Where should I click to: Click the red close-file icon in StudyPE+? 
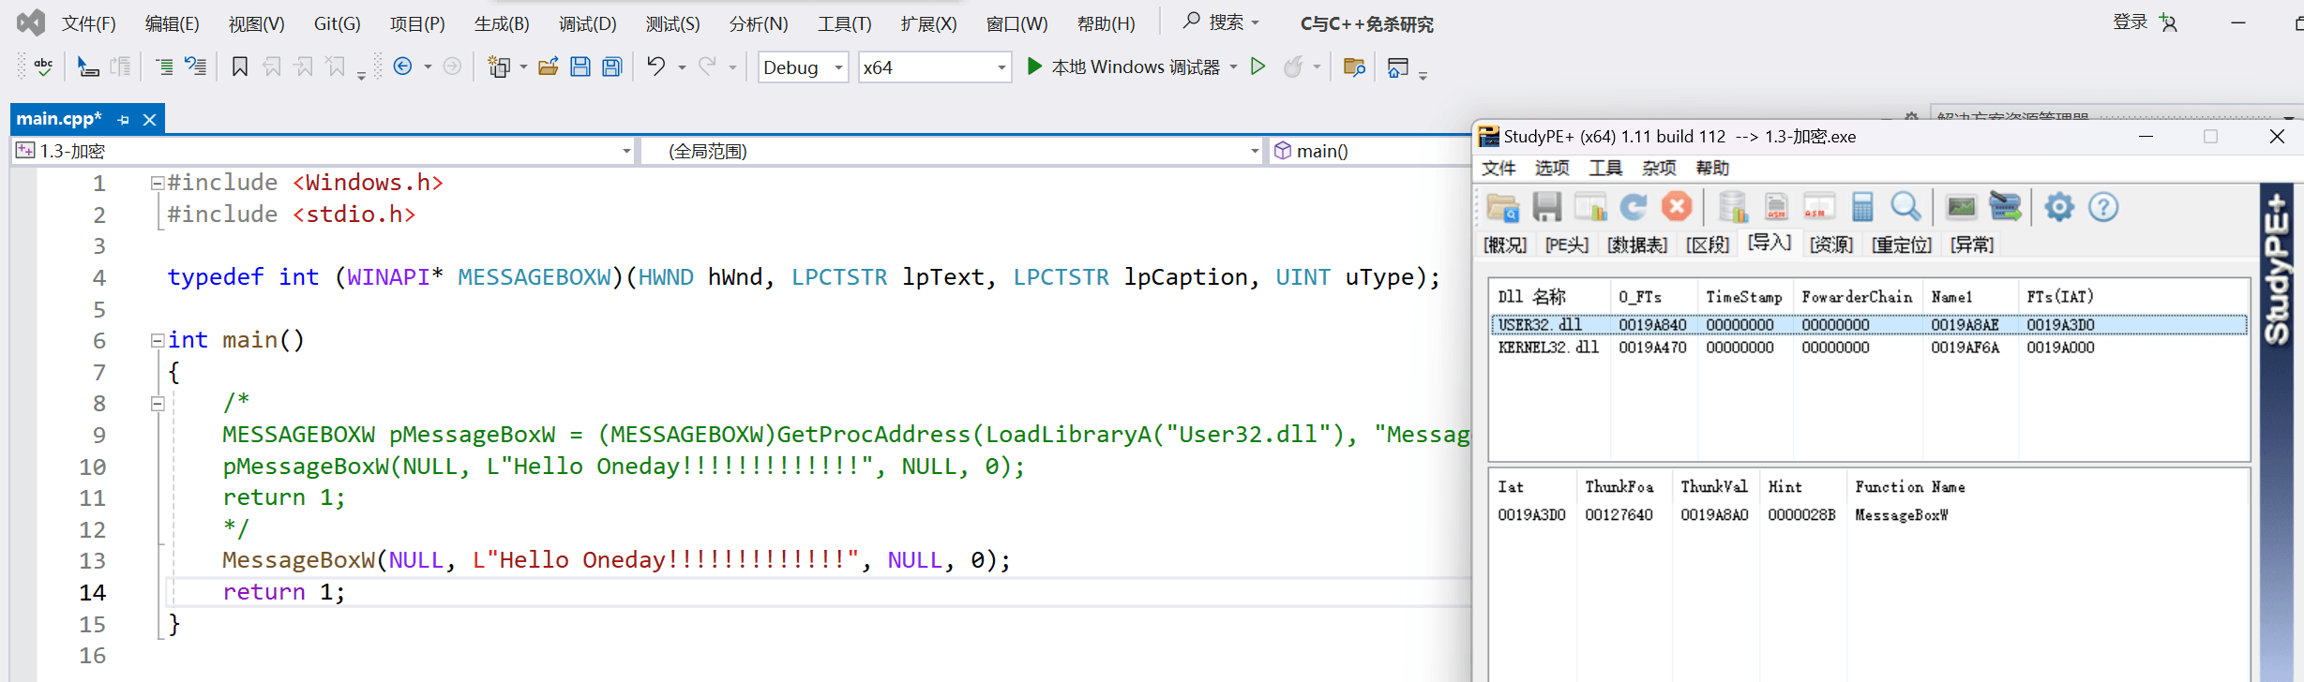click(1677, 207)
